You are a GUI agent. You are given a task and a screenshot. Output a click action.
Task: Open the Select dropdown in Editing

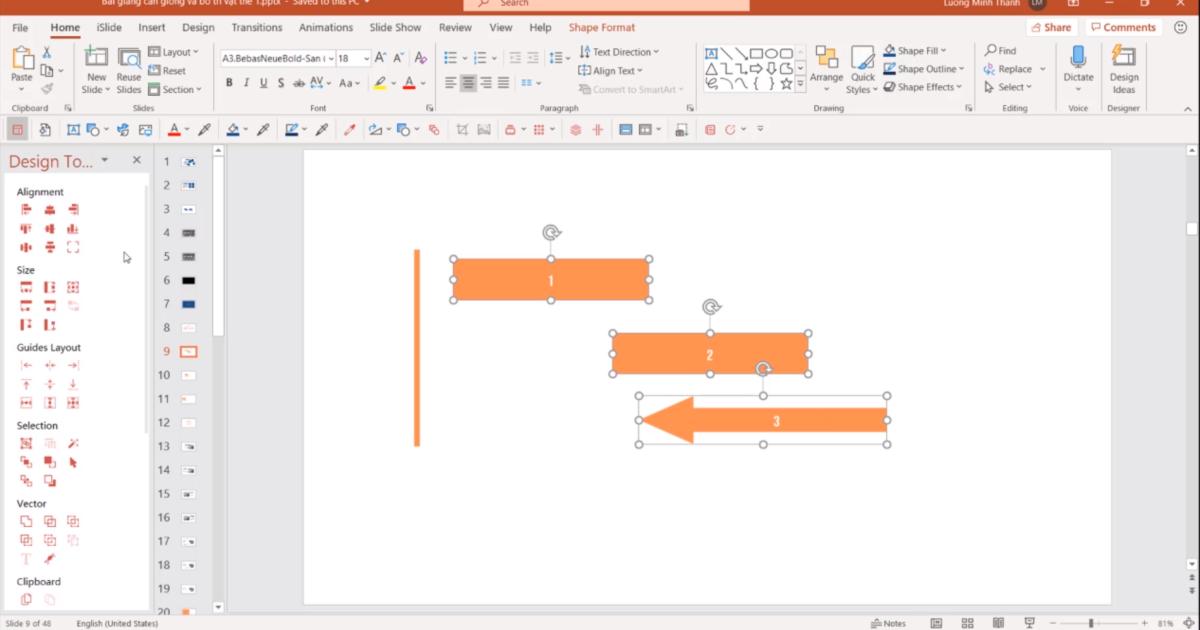1009,87
